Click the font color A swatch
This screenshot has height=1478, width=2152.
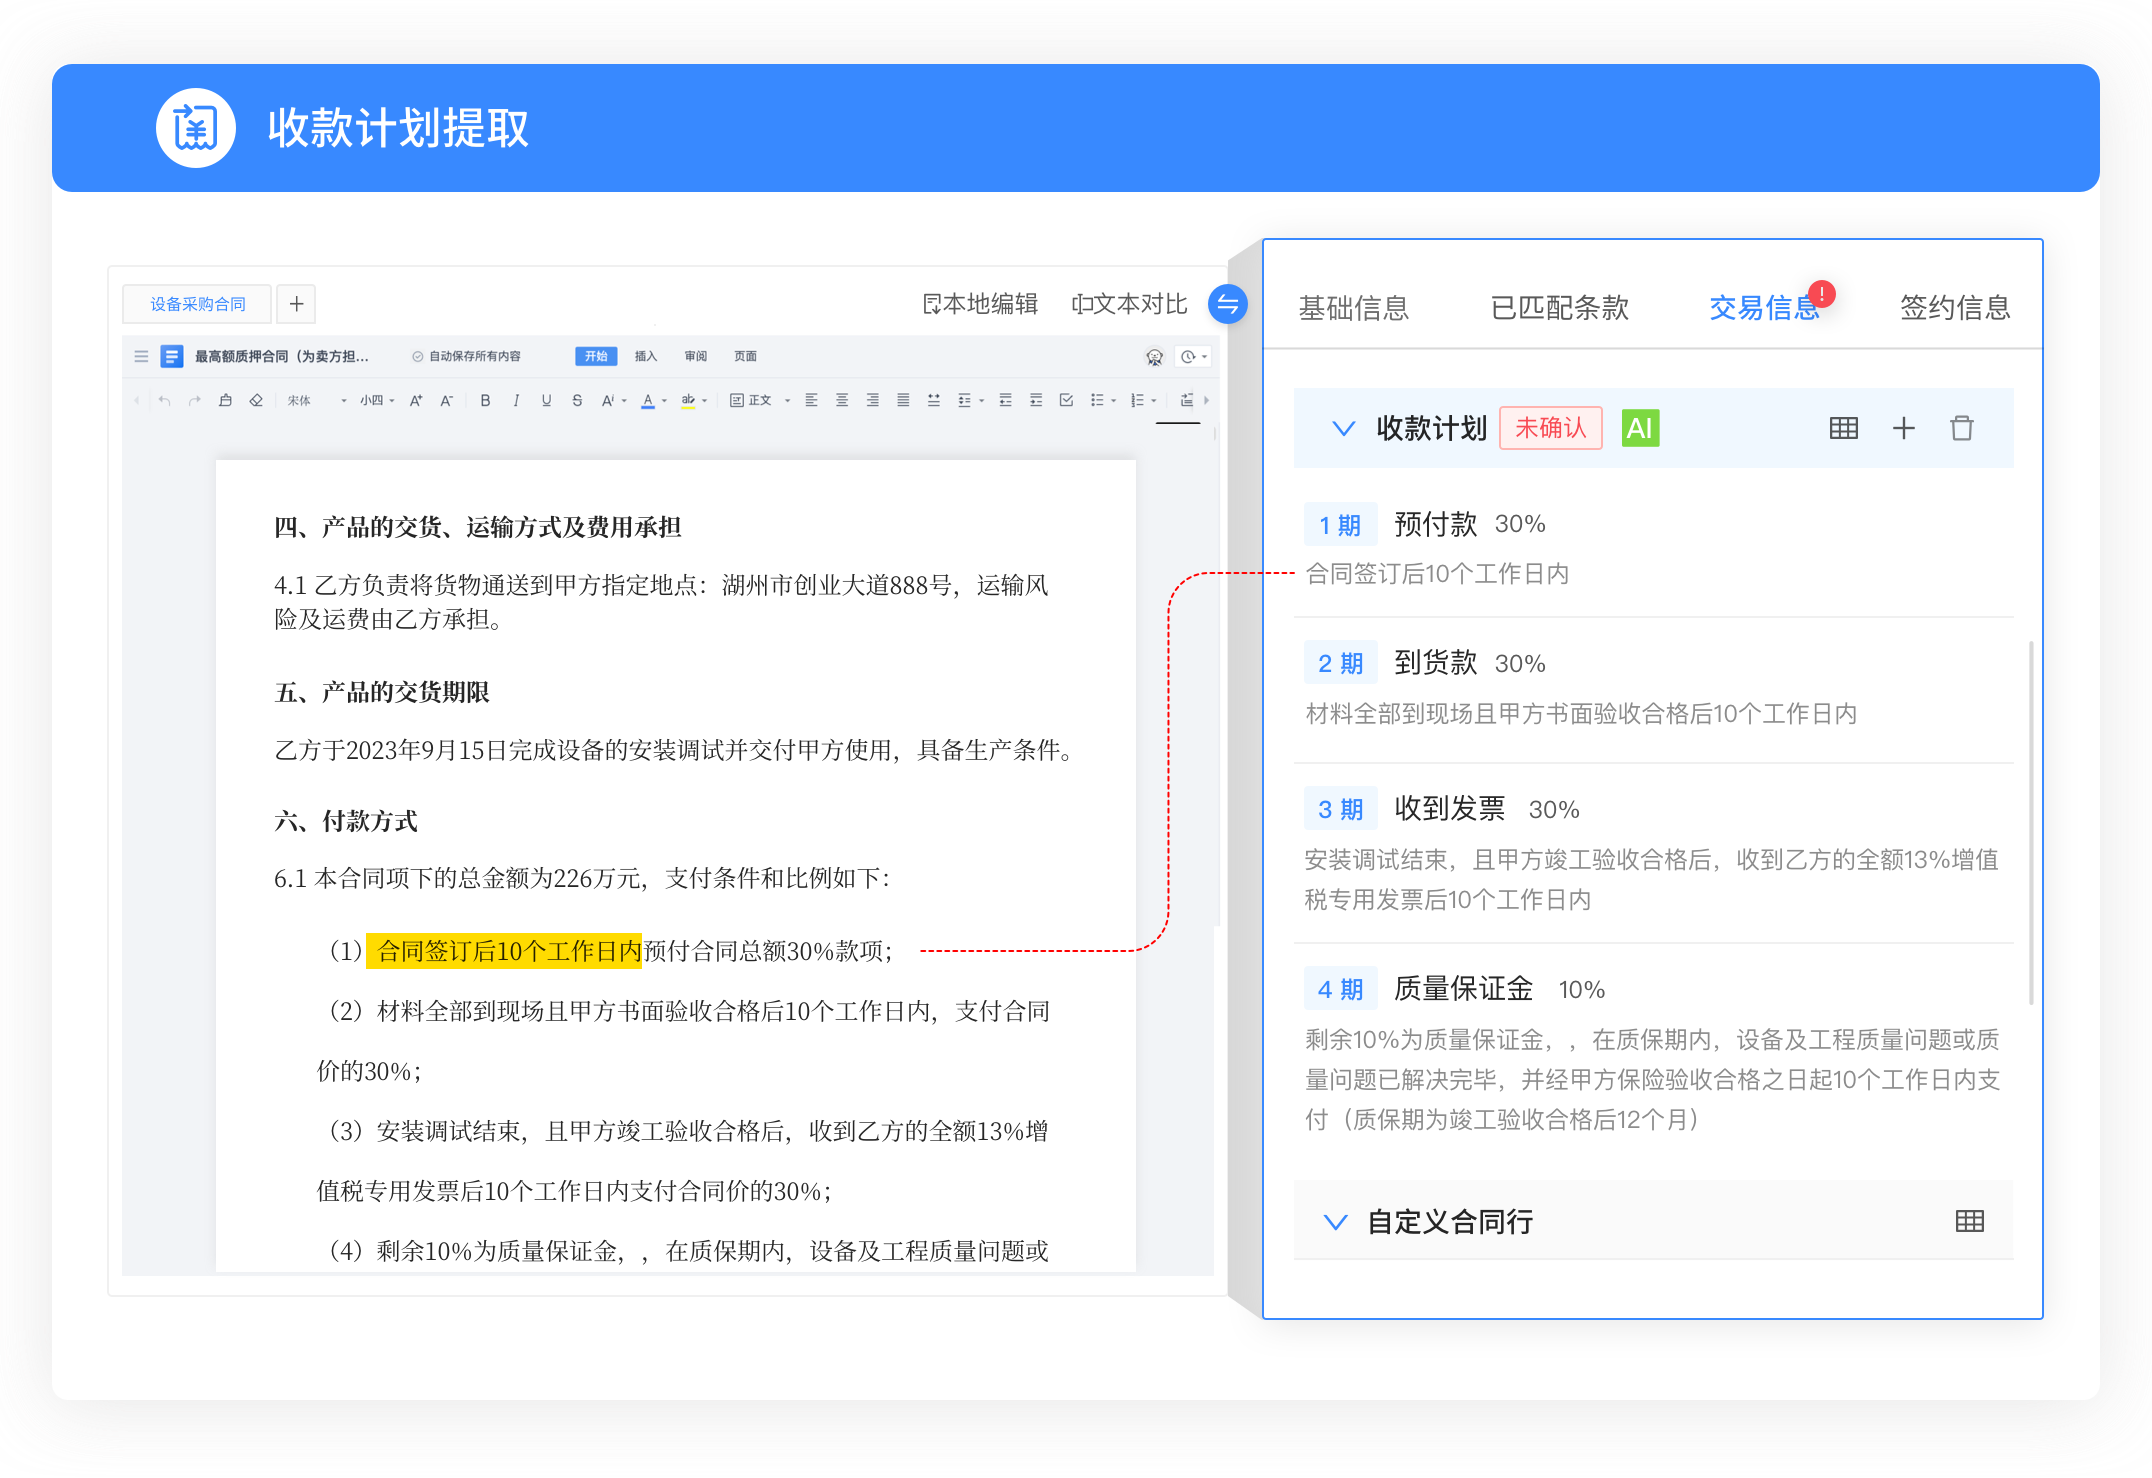648,400
